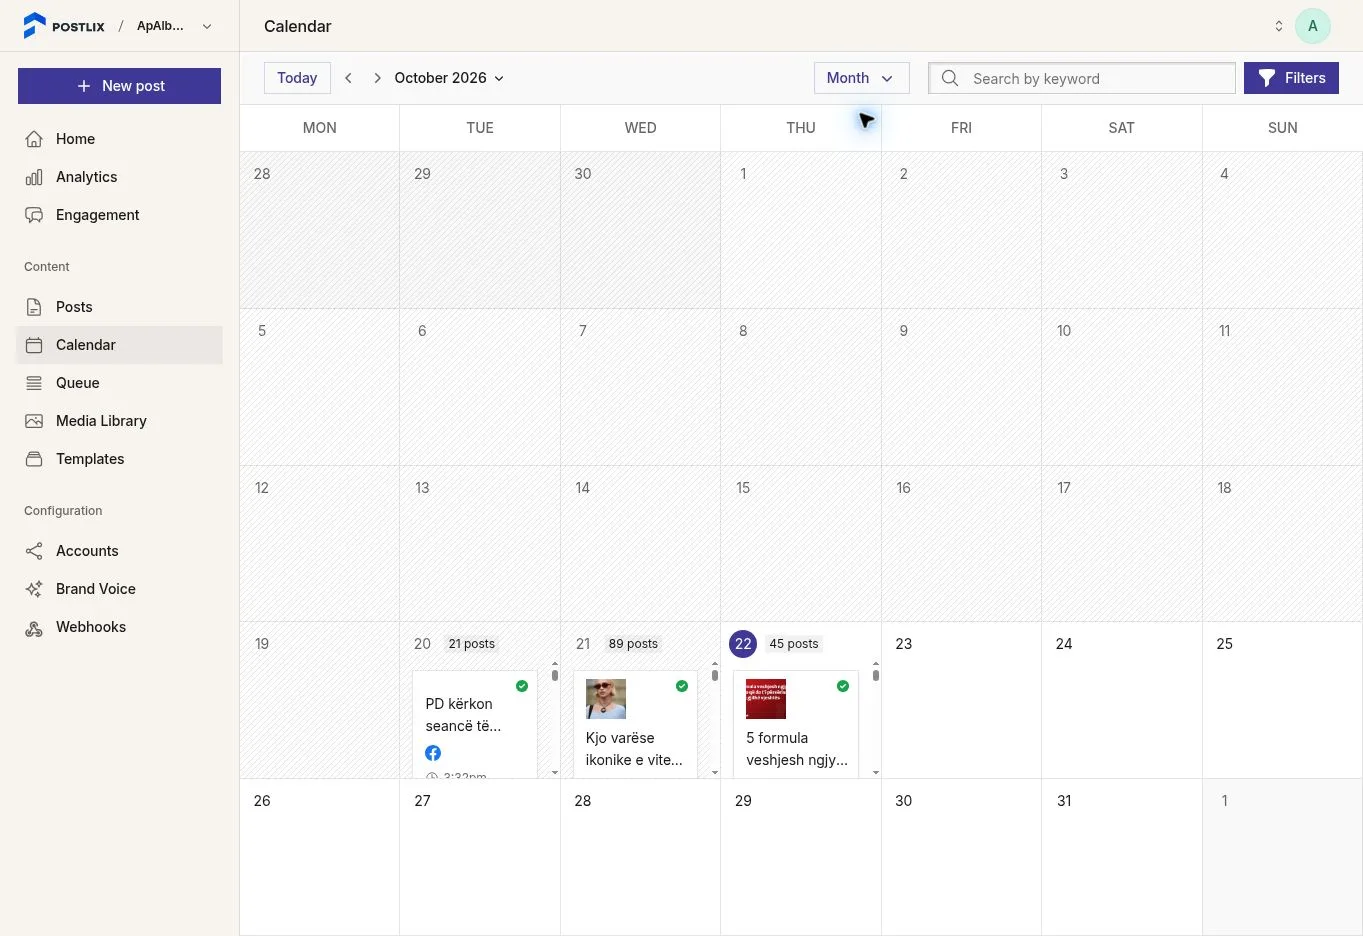This screenshot has width=1363, height=936.
Task: Click the 45 posts badge
Action: click(794, 644)
